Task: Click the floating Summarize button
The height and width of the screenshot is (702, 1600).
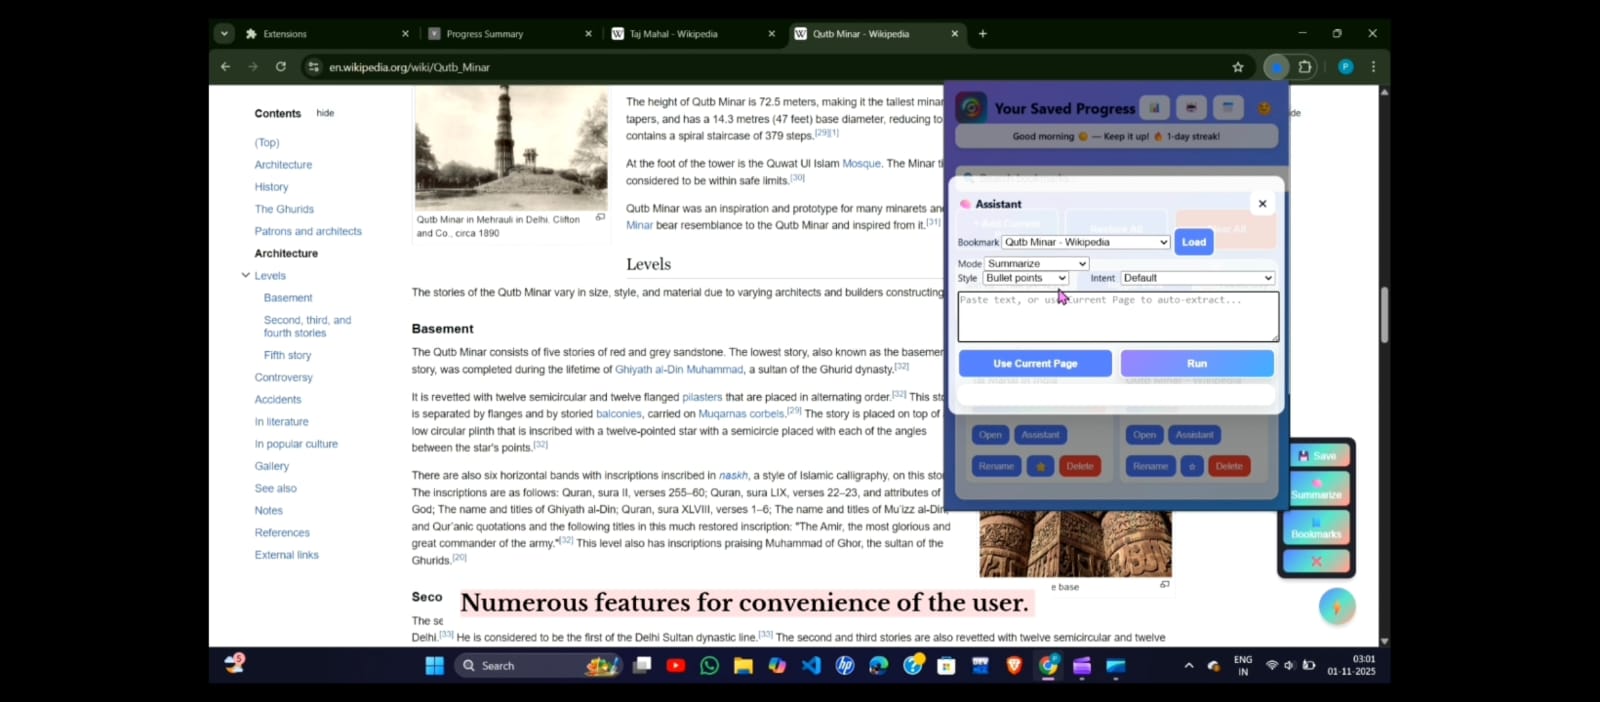Action: pyautogui.click(x=1317, y=489)
